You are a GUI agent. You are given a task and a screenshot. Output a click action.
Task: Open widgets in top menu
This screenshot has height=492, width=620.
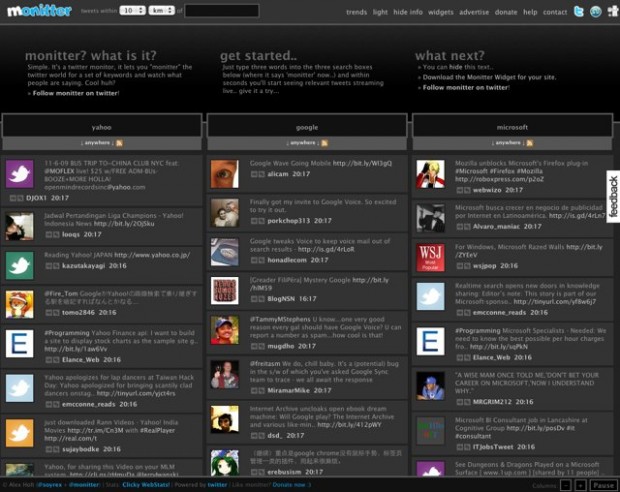[440, 12]
